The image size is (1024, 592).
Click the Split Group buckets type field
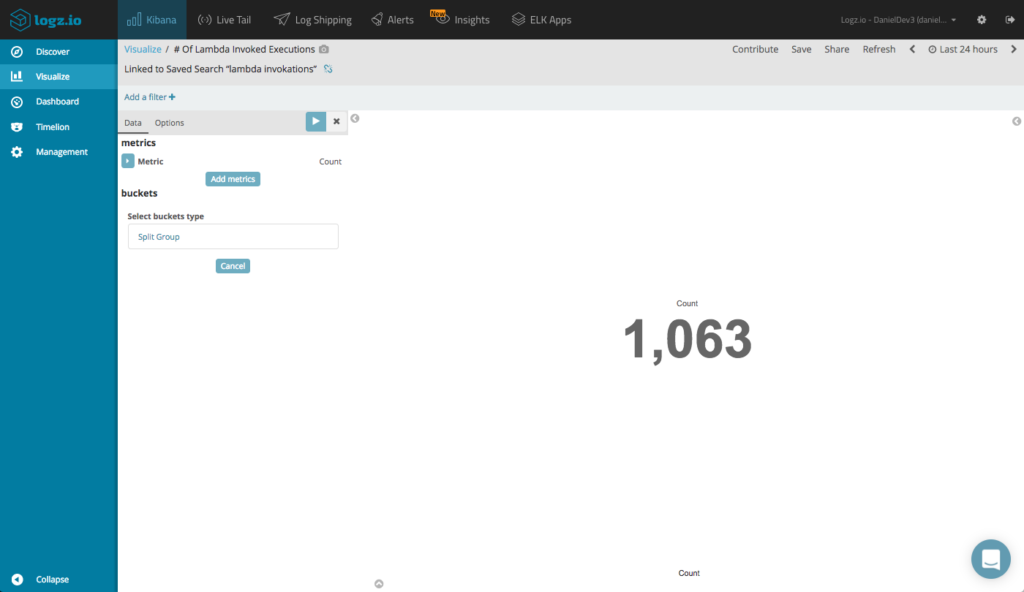(x=232, y=236)
